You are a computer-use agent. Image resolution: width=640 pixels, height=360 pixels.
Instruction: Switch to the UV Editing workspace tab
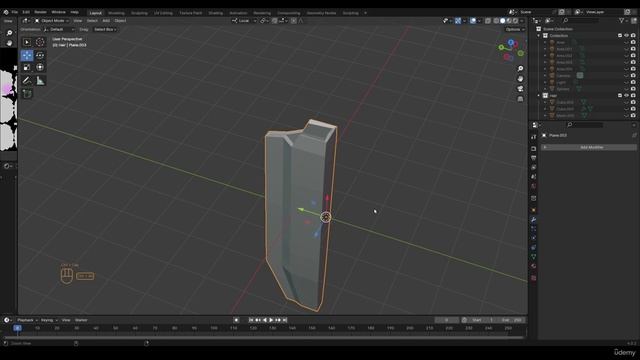point(163,13)
